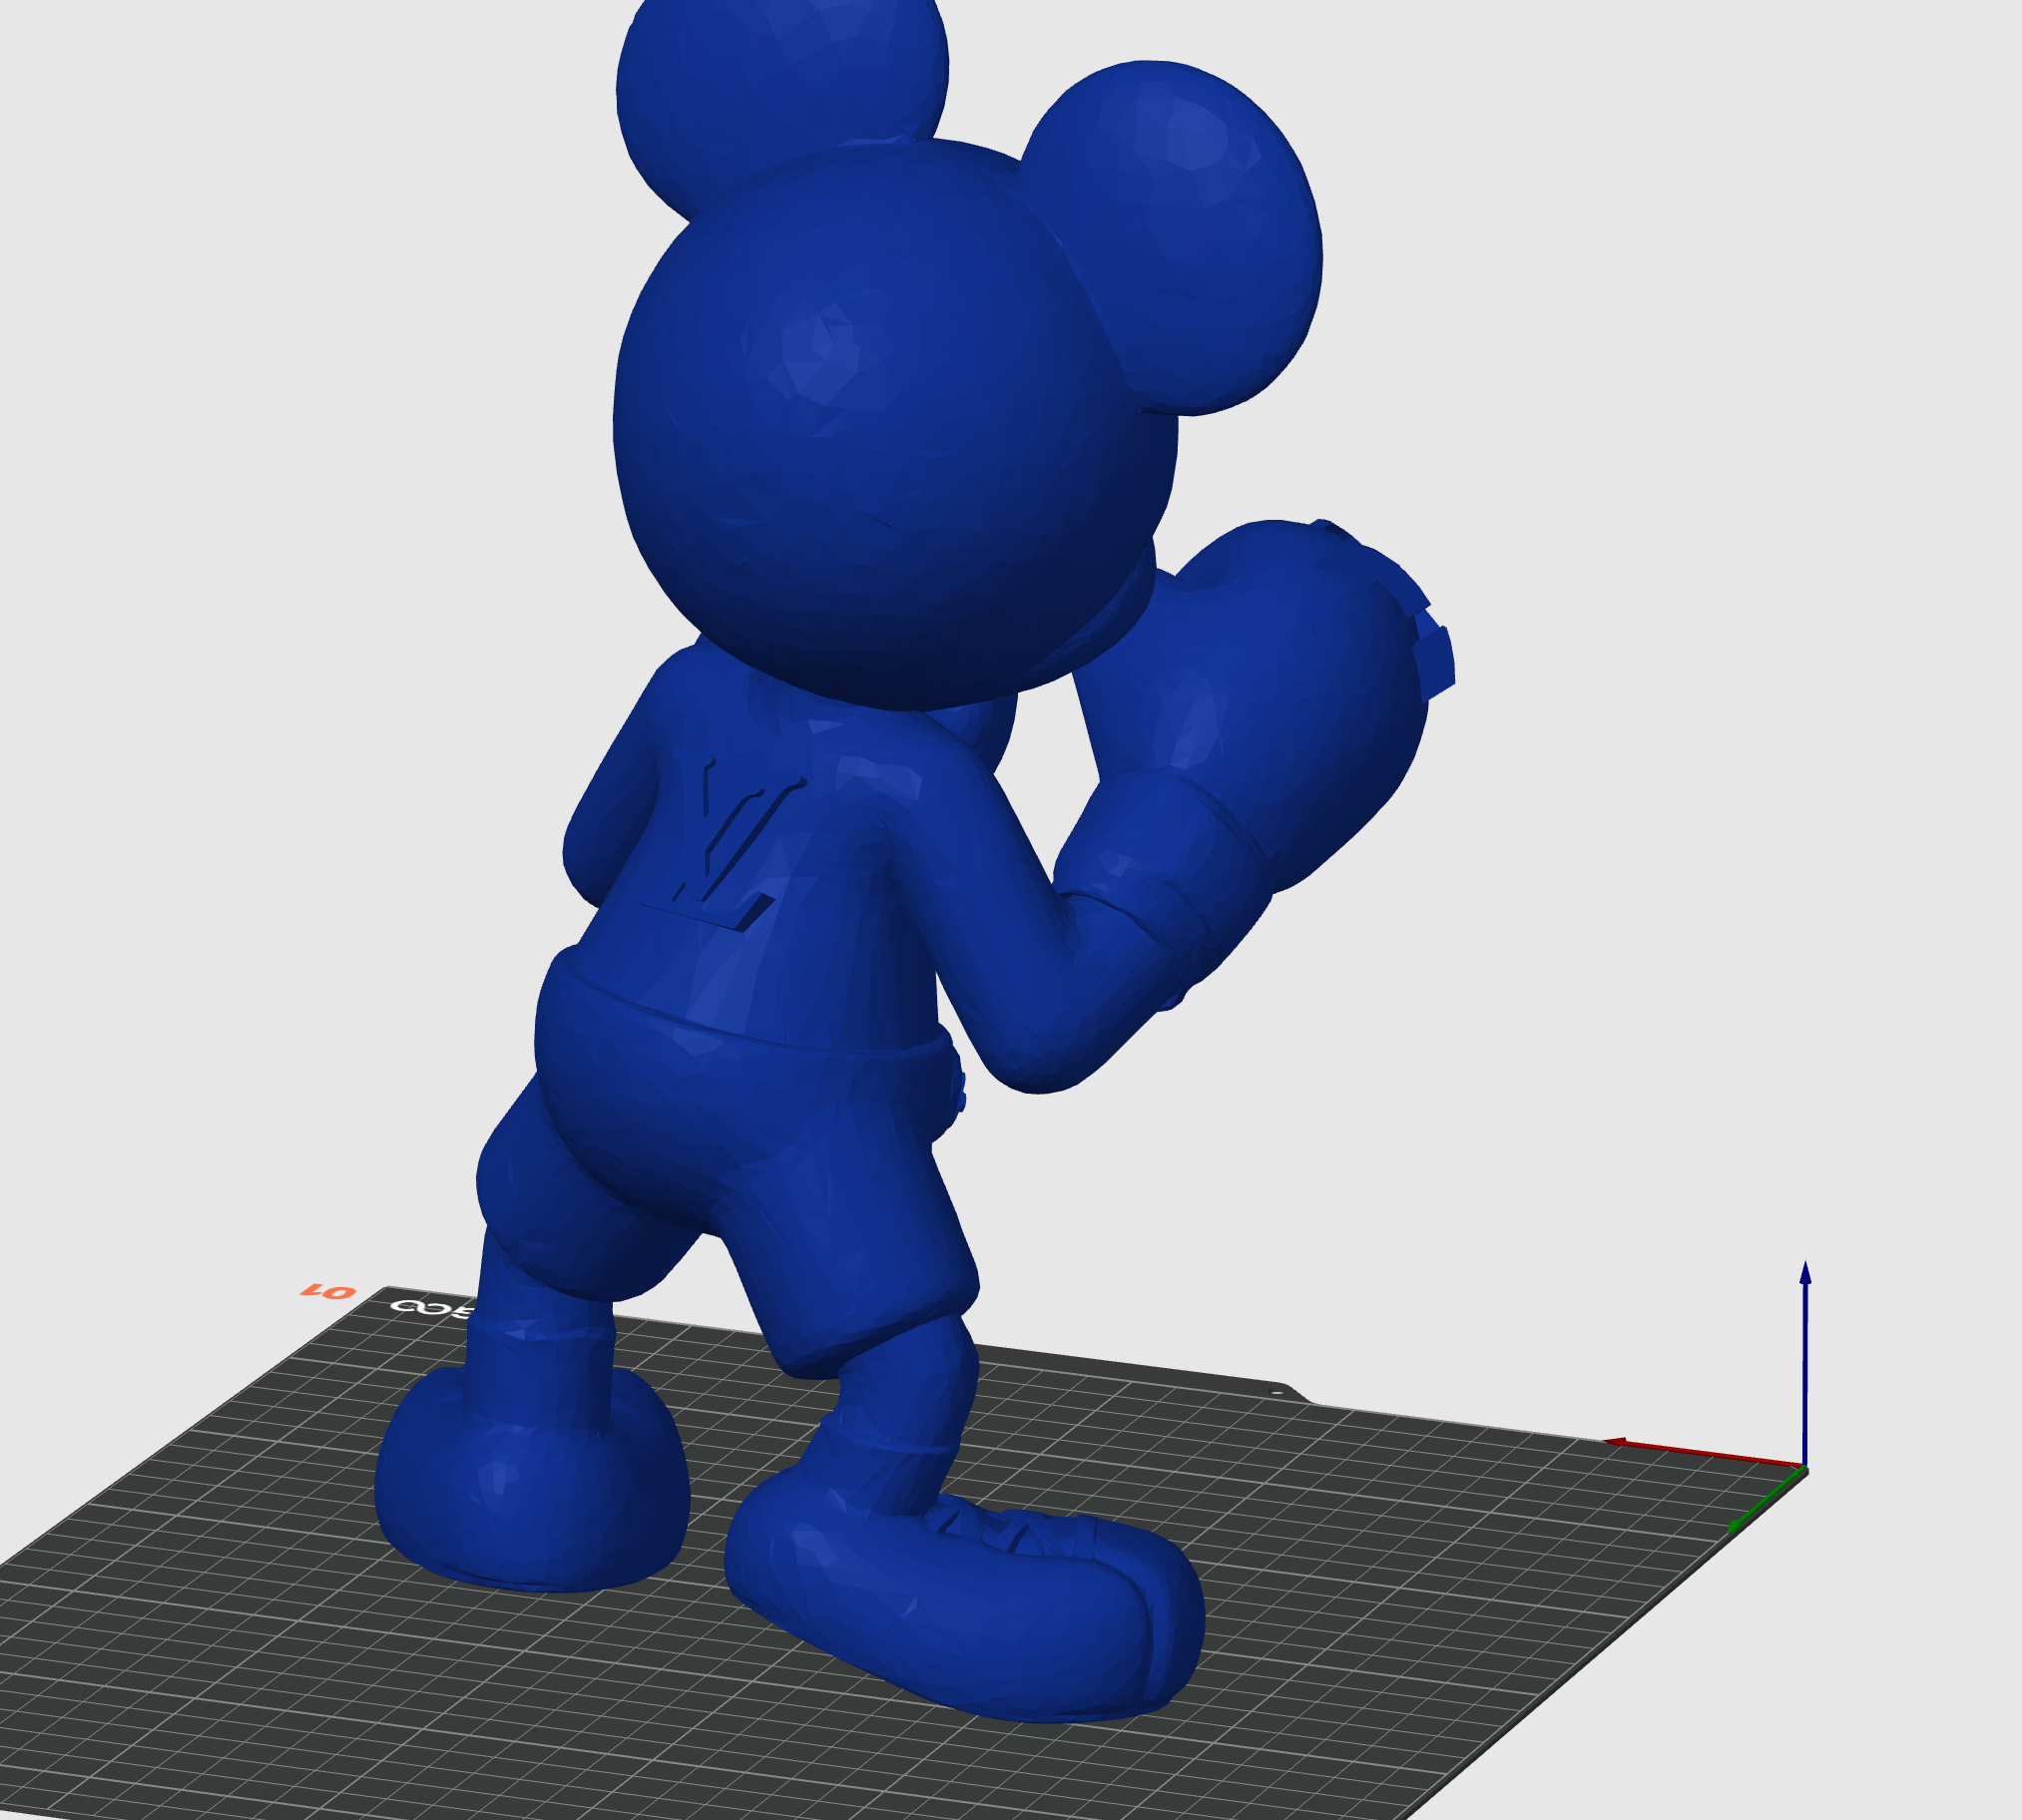The height and width of the screenshot is (1820, 2022).
Task: Click the orange "01" plate number label
Action: pyautogui.click(x=328, y=1291)
